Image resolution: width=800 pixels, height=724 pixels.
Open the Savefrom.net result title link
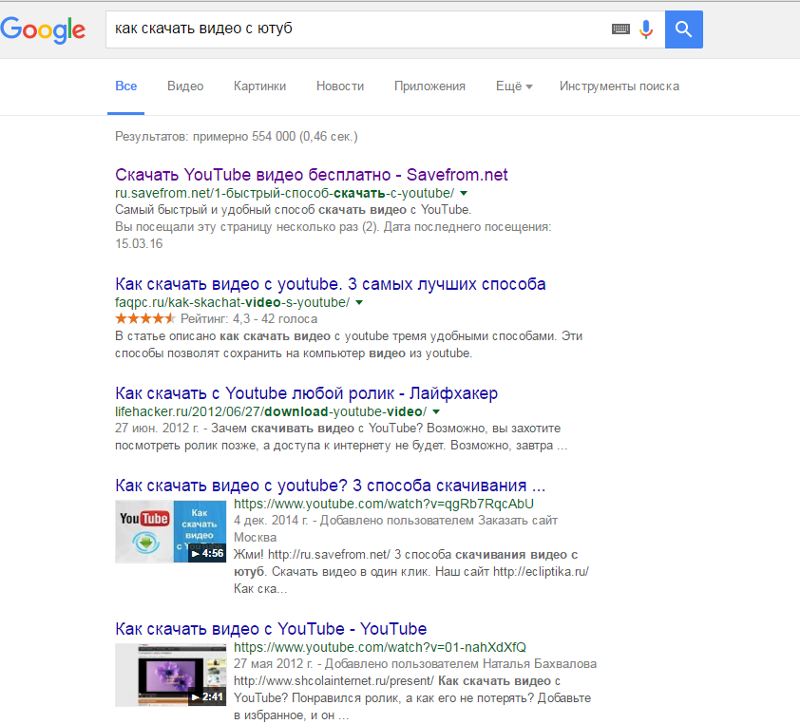click(311, 174)
